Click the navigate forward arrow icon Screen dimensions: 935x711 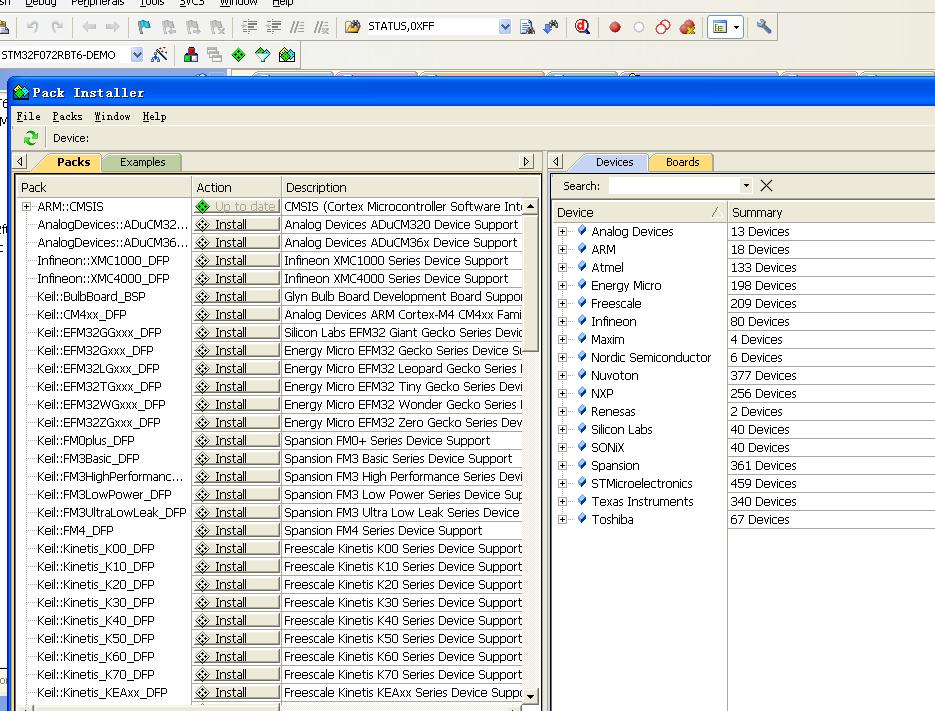click(112, 27)
